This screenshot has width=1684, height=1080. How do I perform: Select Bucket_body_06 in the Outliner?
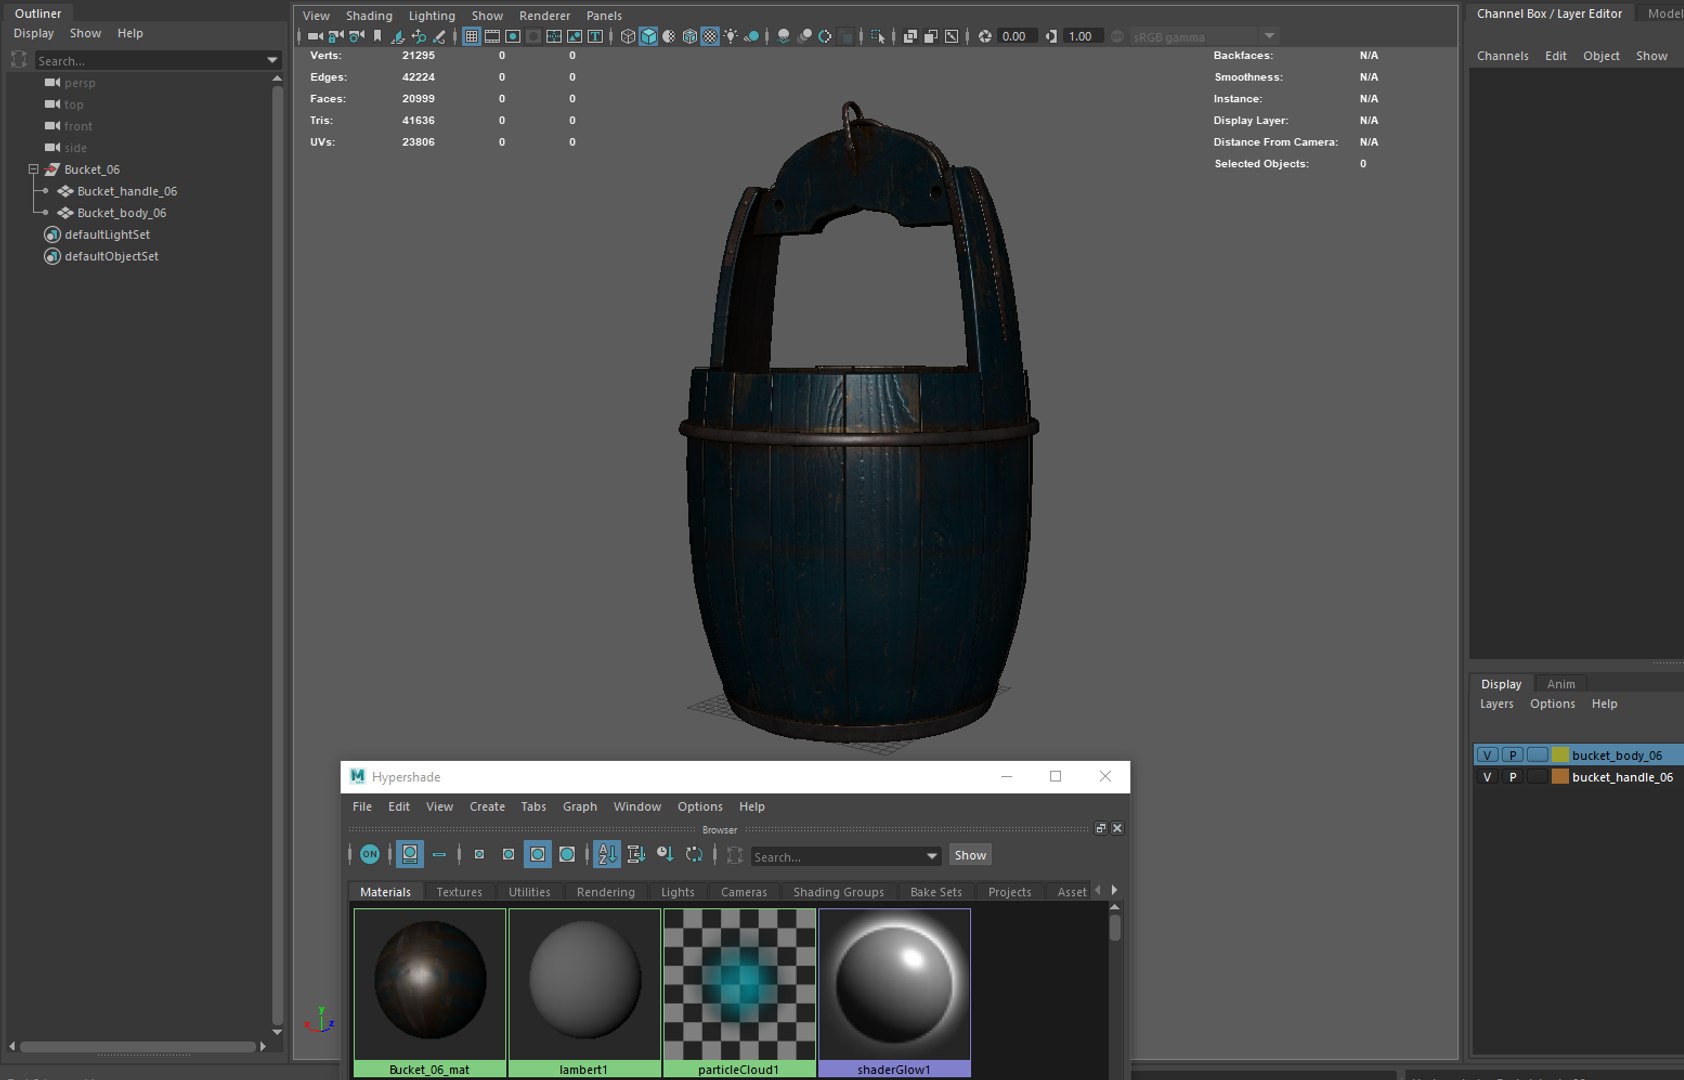[x=122, y=213]
